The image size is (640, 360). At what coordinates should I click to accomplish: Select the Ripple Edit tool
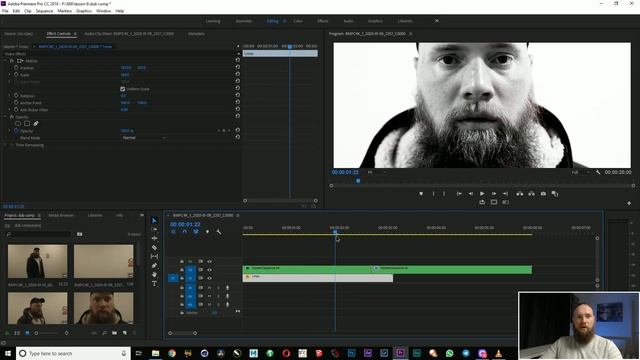(x=154, y=238)
